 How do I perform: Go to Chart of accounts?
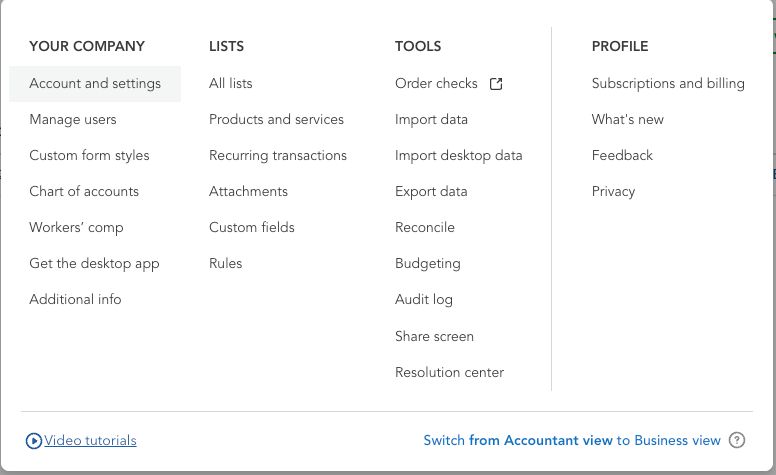[x=84, y=191]
